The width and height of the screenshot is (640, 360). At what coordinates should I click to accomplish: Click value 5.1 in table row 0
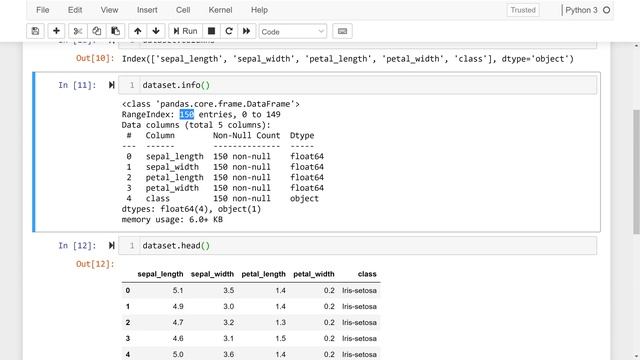coord(178,291)
